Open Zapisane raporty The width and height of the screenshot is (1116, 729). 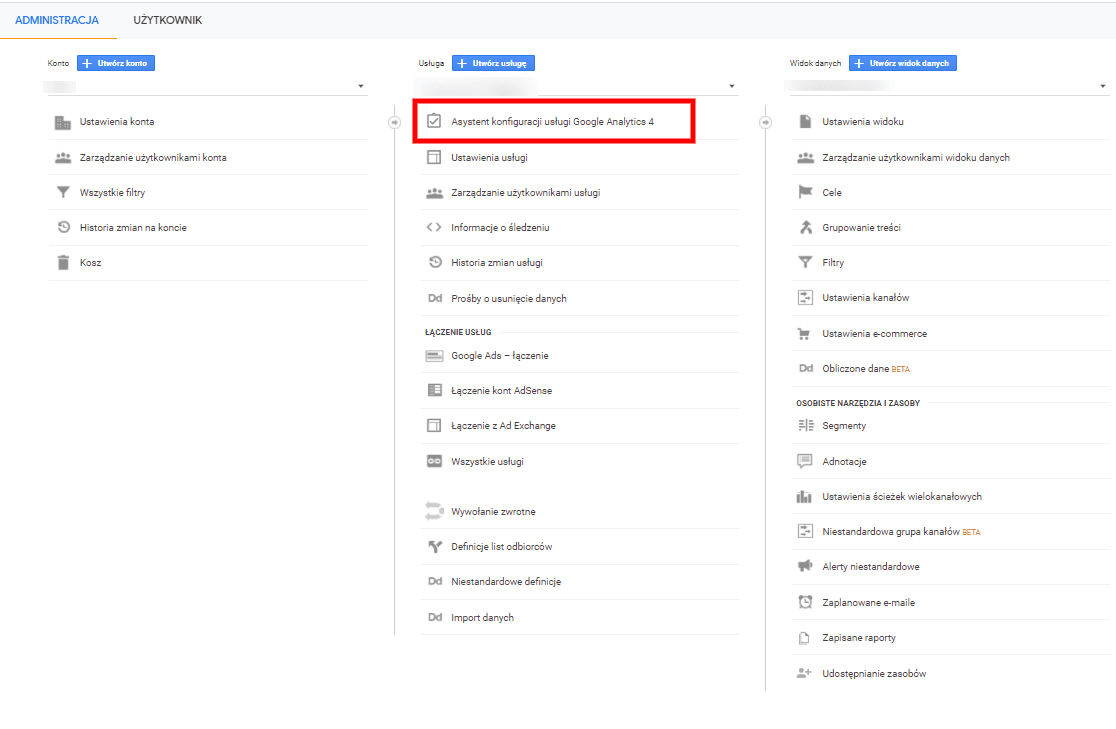pyautogui.click(x=859, y=638)
